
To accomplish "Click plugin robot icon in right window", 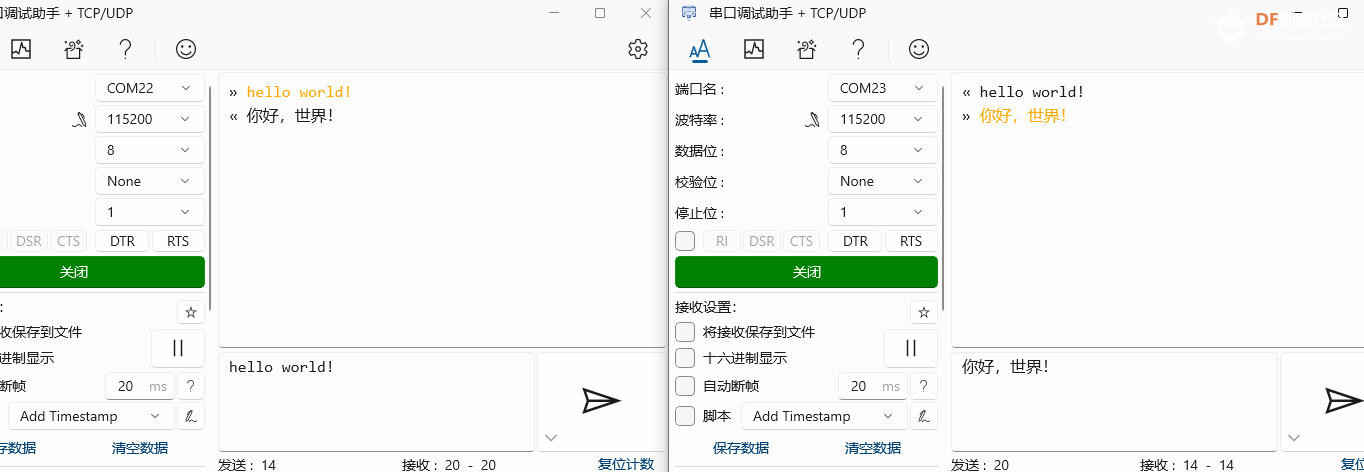I will 806,48.
